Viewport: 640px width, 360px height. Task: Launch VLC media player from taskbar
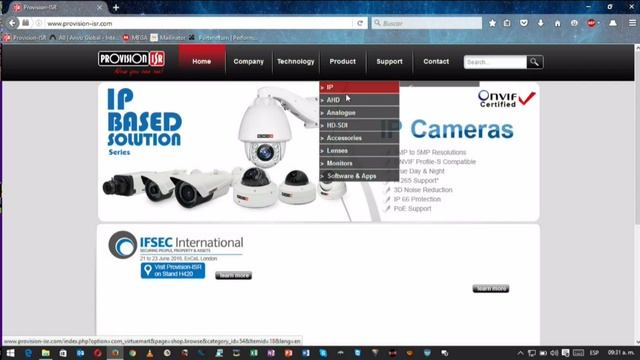tap(150, 353)
